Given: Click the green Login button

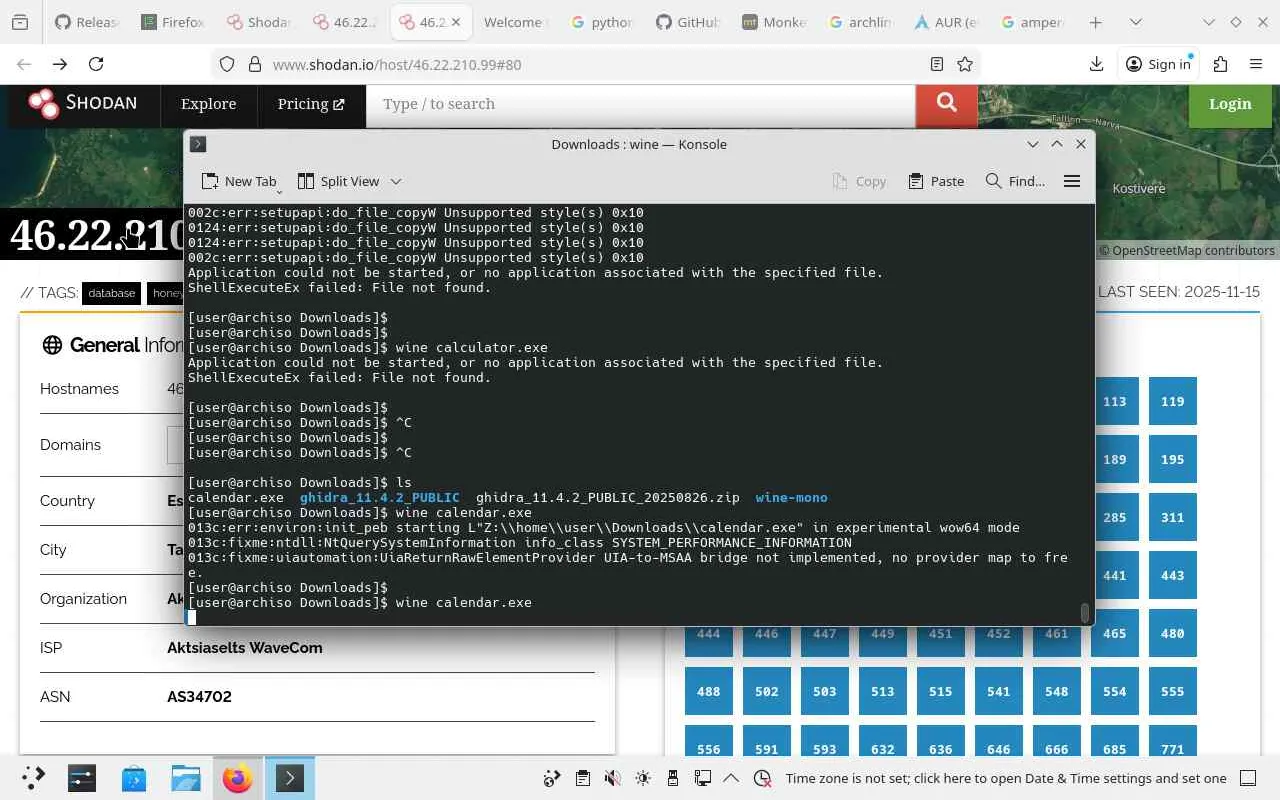Looking at the screenshot, I should [1230, 104].
